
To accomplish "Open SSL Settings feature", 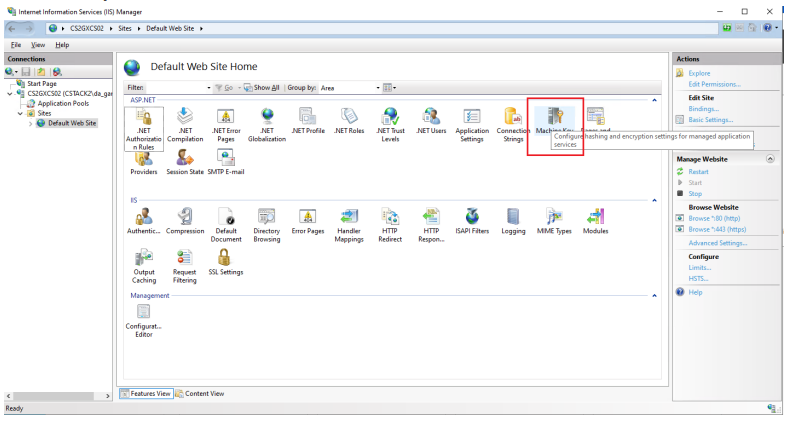I will point(226,262).
